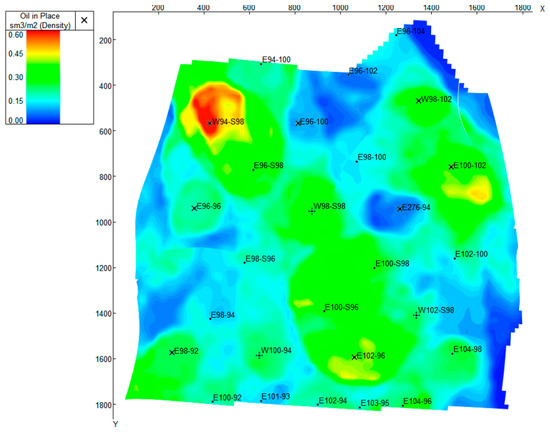This screenshot has width=550, height=432.
Task: Click the red area of color legend
Action: point(43,36)
